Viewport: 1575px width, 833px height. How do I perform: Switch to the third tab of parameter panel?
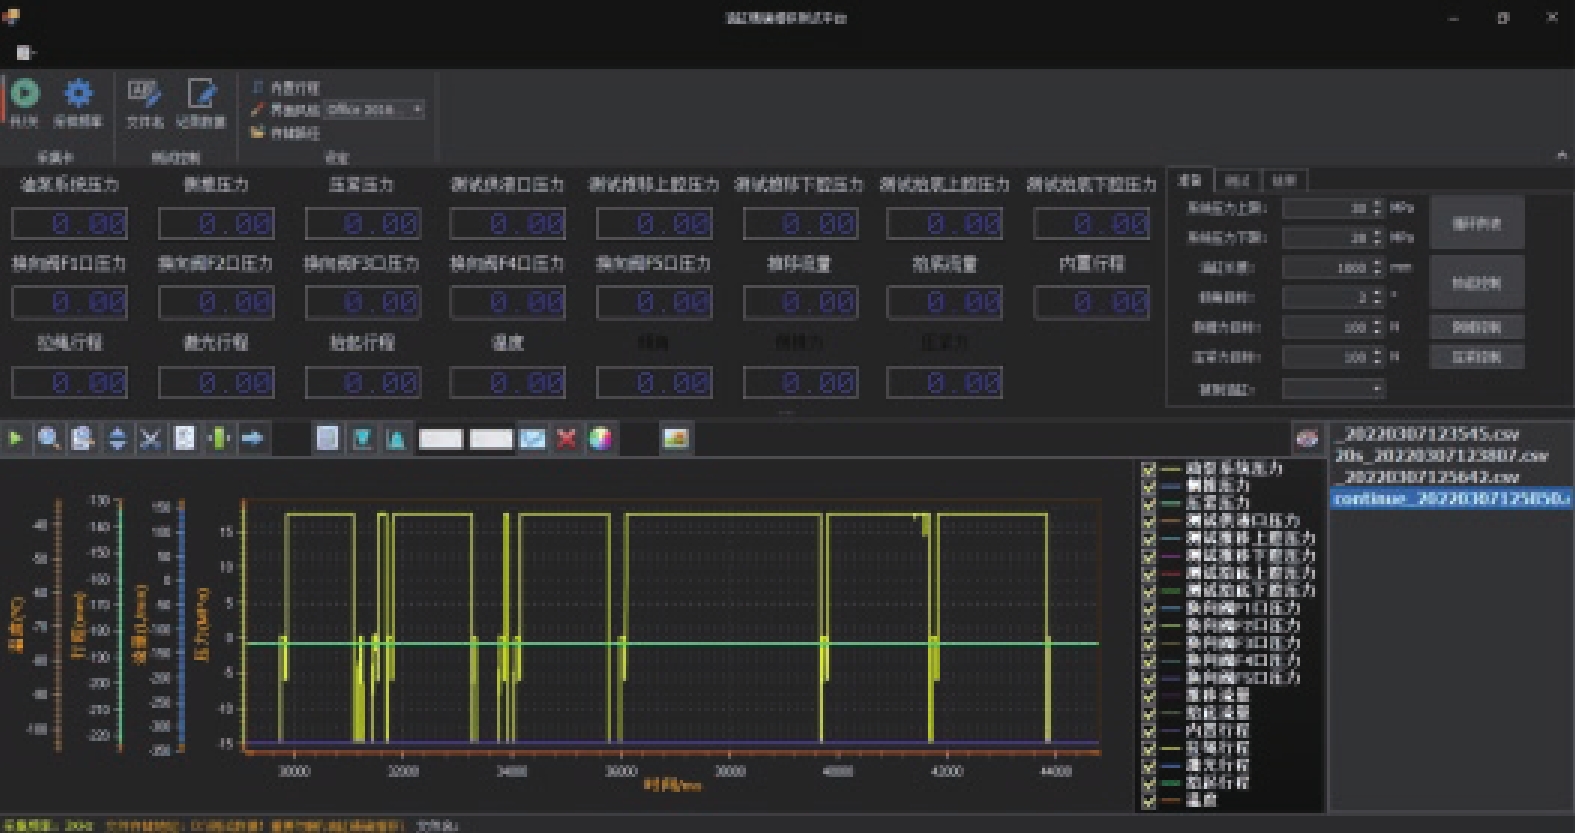click(x=1284, y=181)
